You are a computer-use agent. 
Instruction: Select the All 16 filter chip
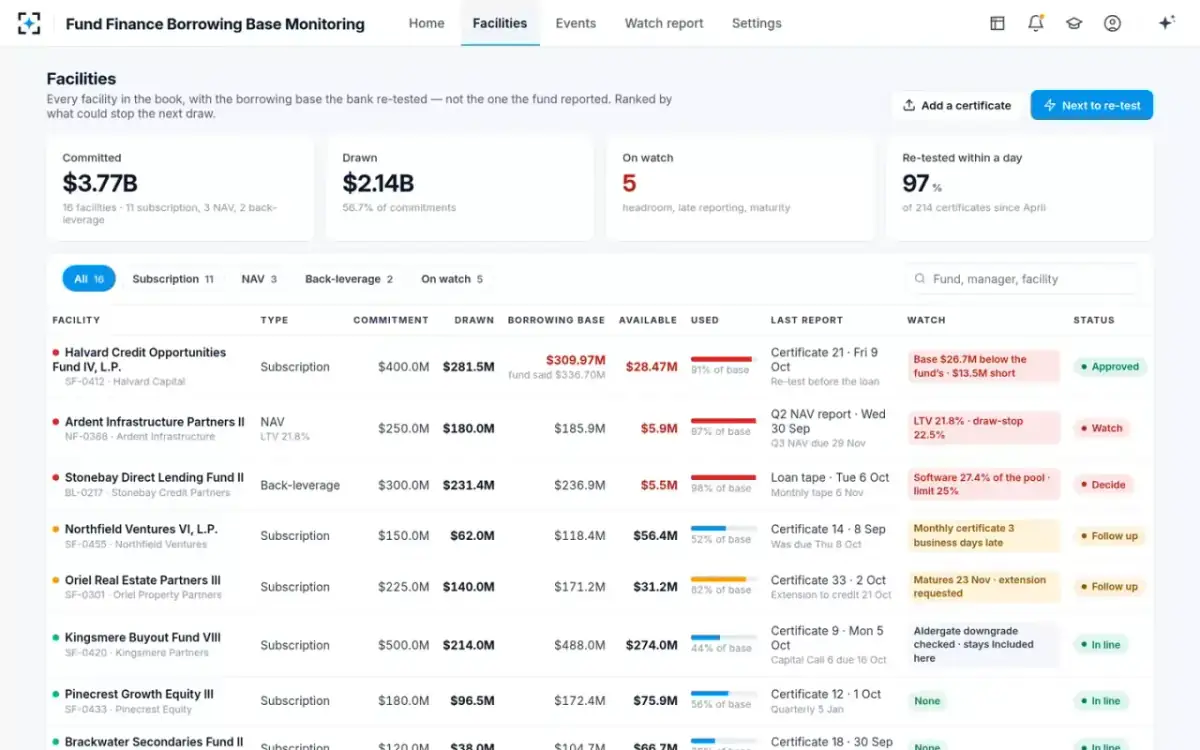click(89, 279)
